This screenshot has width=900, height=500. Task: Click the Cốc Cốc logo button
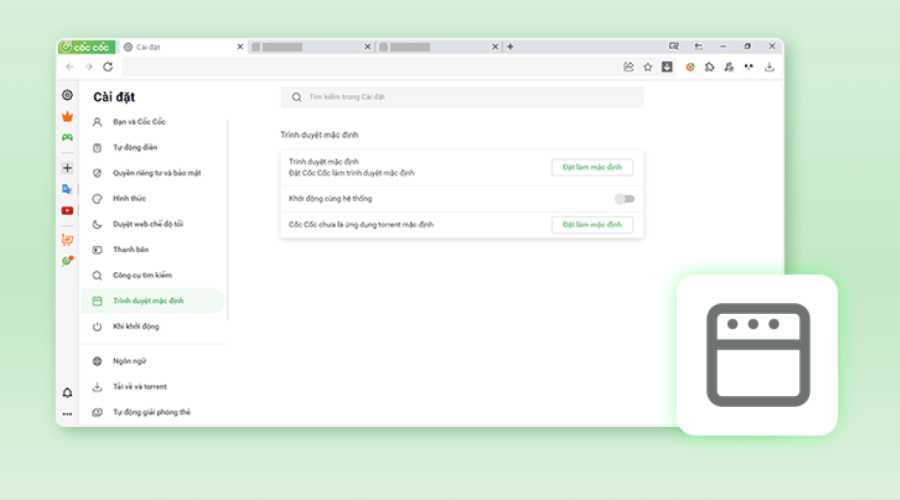coord(86,46)
